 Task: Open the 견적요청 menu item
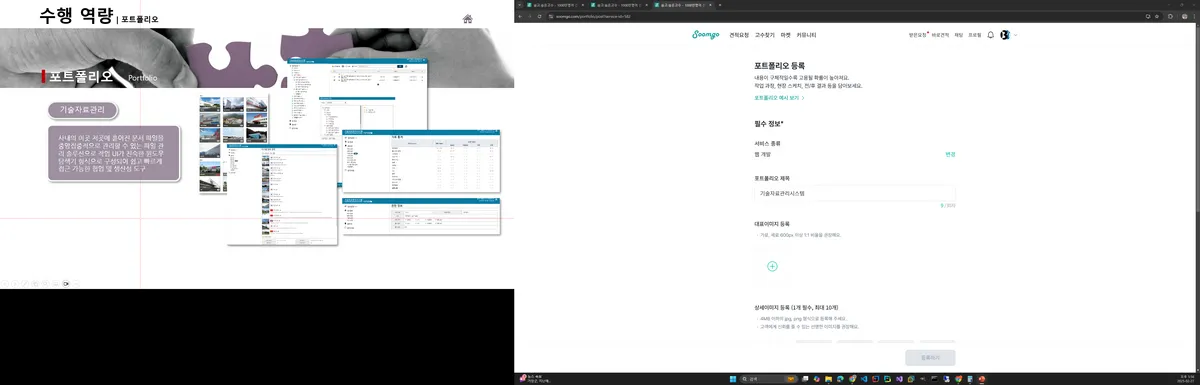coord(740,35)
